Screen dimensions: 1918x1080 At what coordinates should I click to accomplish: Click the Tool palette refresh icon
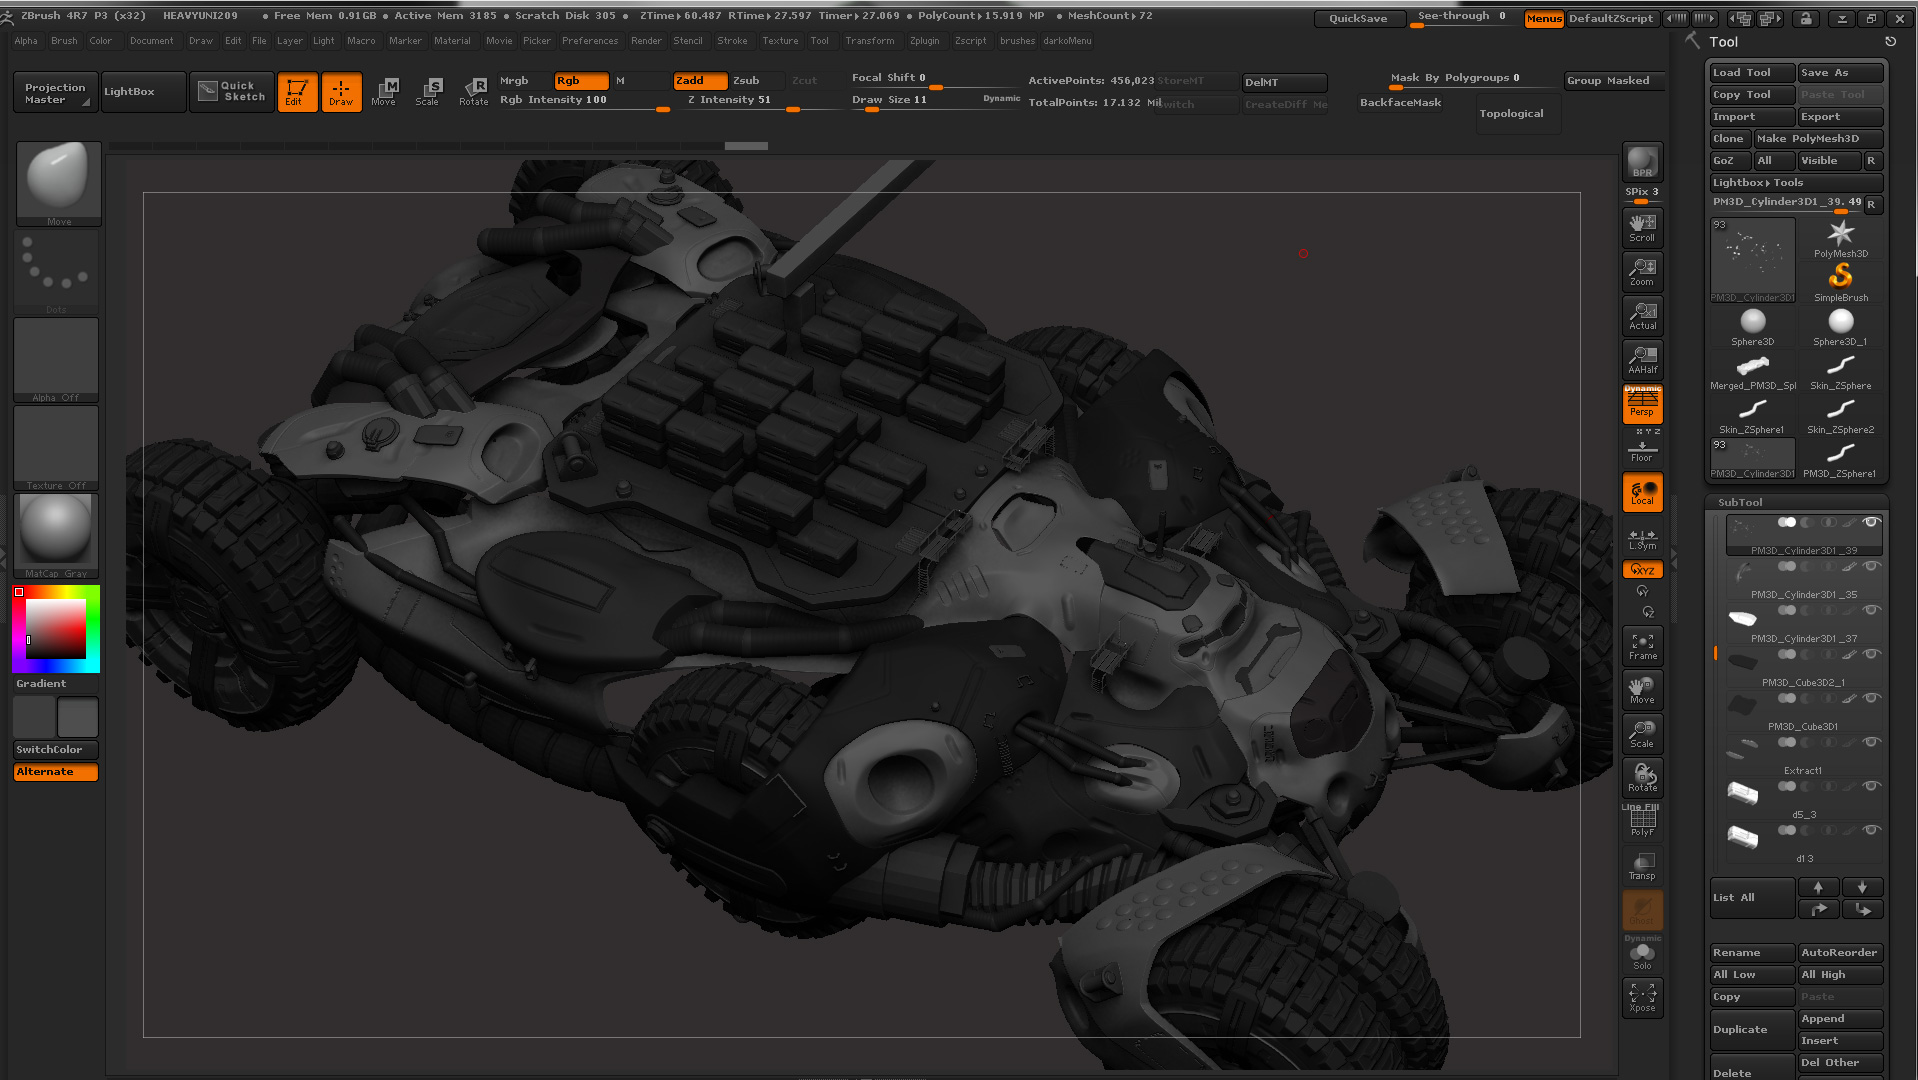pos(1890,42)
